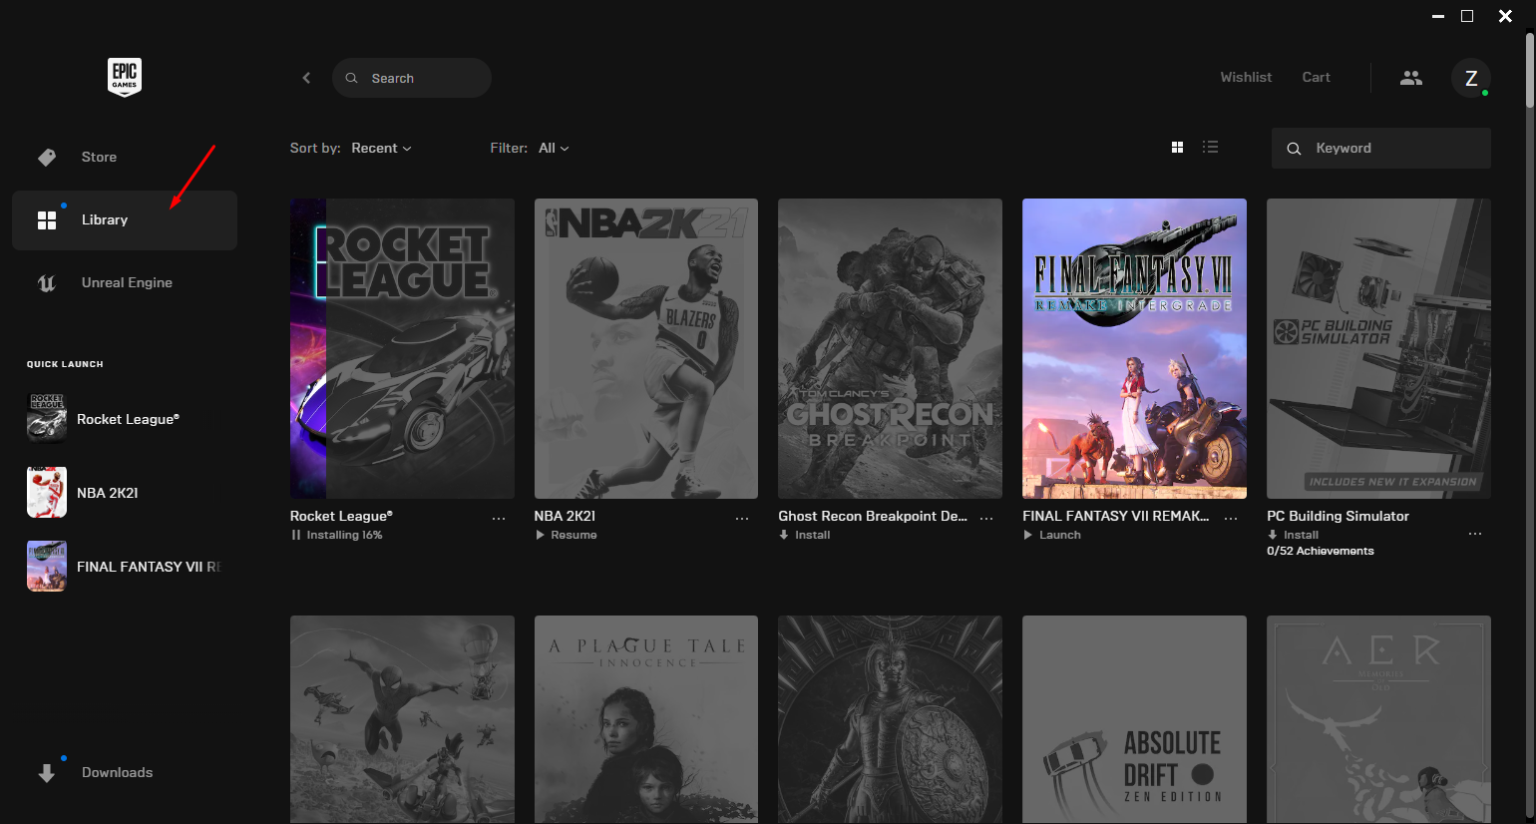1536x824 pixels.
Task: Click the Library grid icon
Action: point(47,220)
